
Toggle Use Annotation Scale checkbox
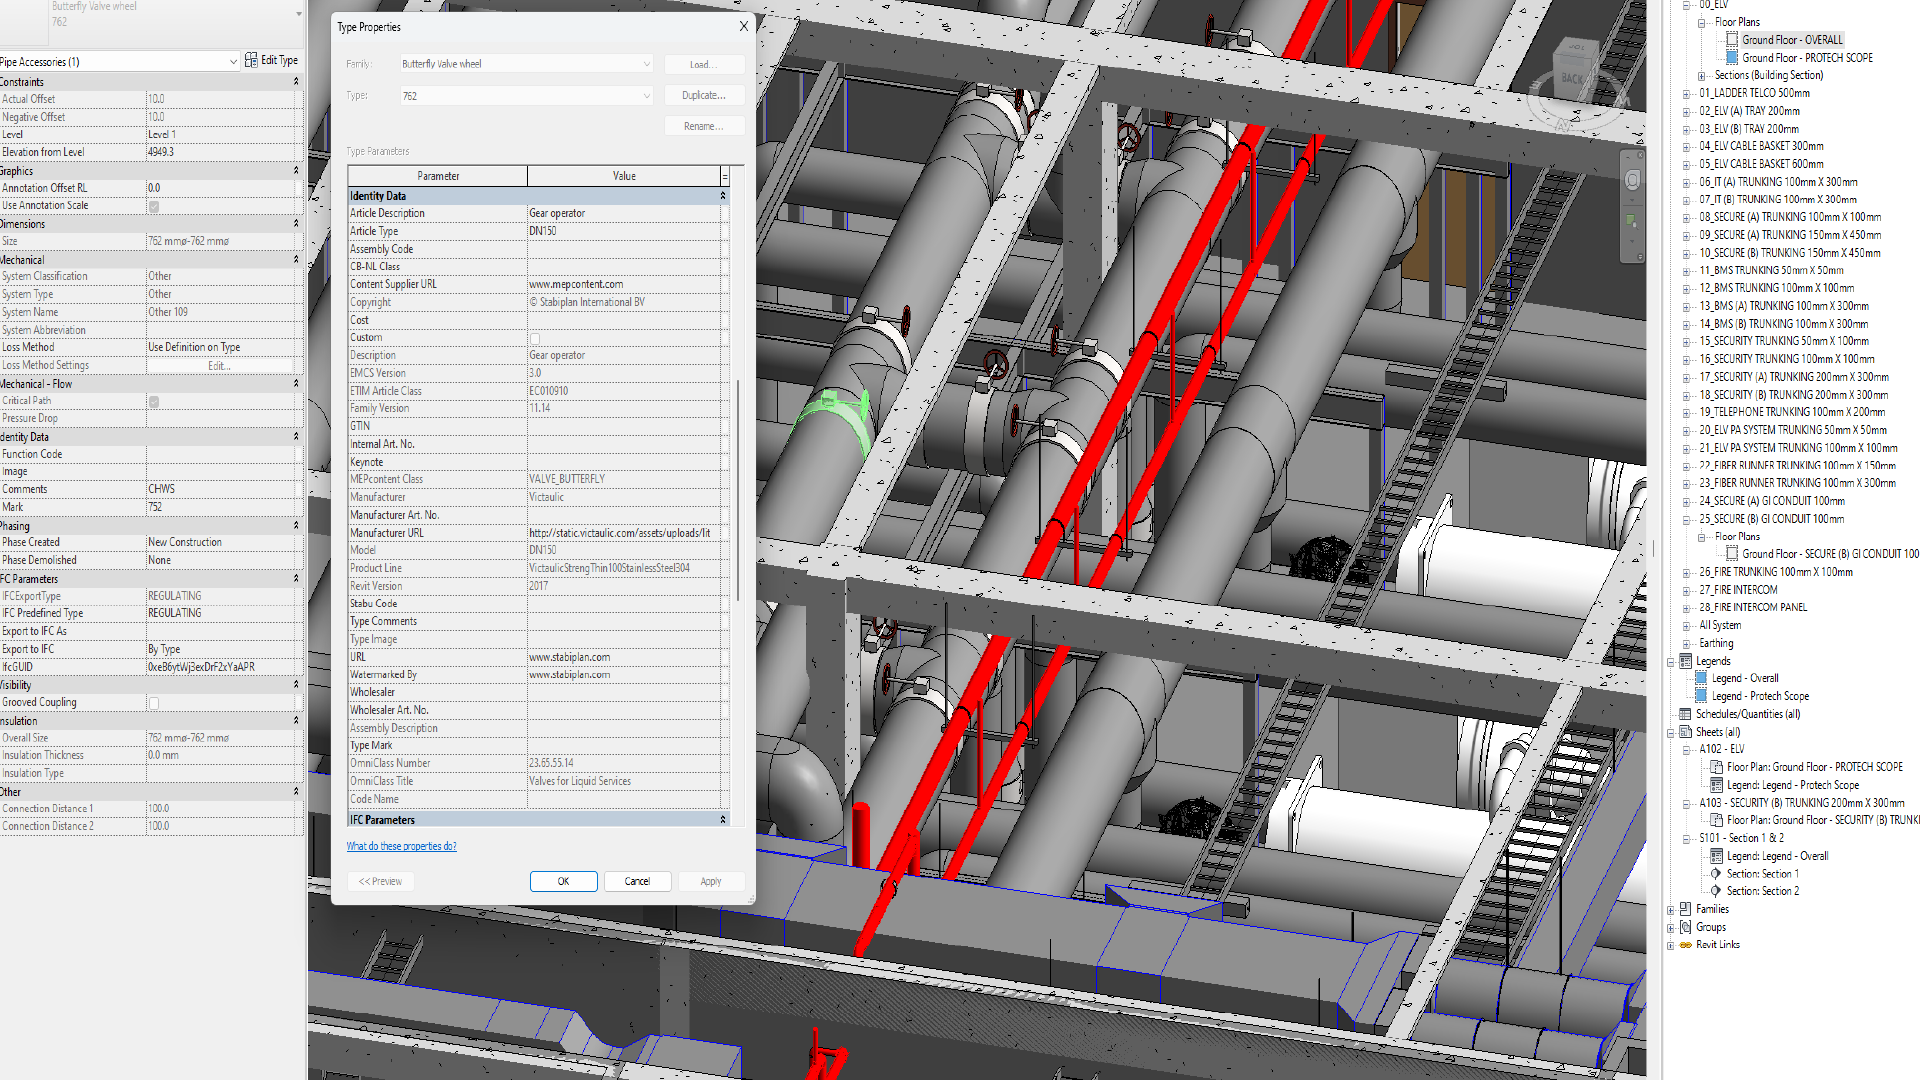154,206
